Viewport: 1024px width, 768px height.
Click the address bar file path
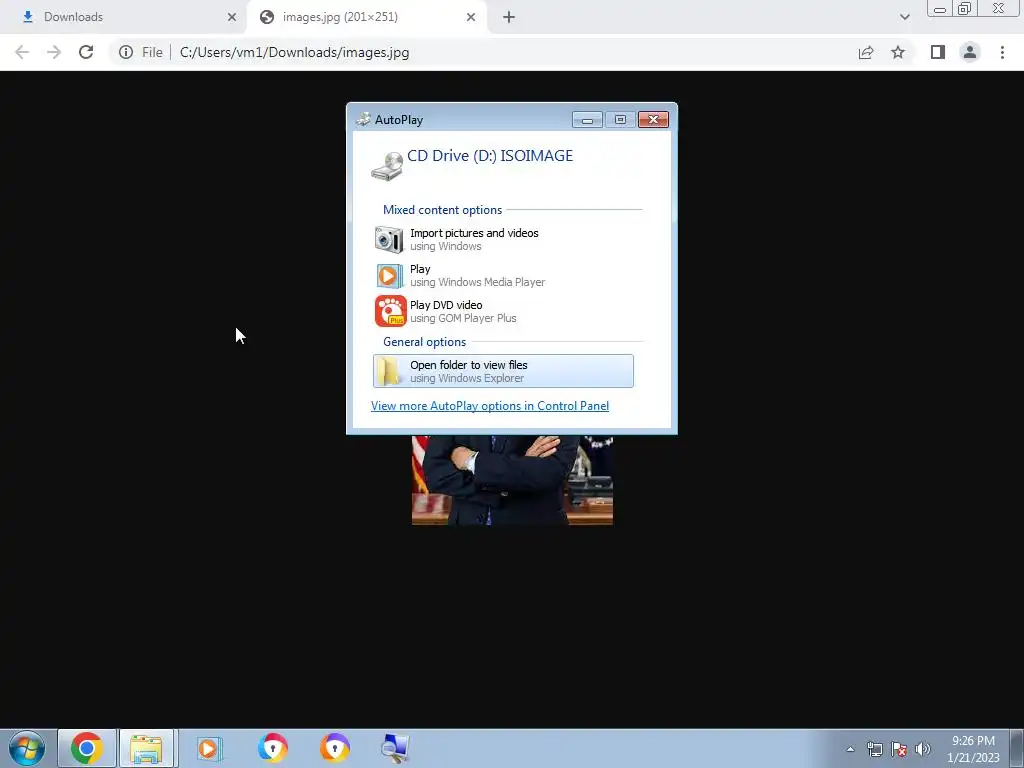click(295, 52)
